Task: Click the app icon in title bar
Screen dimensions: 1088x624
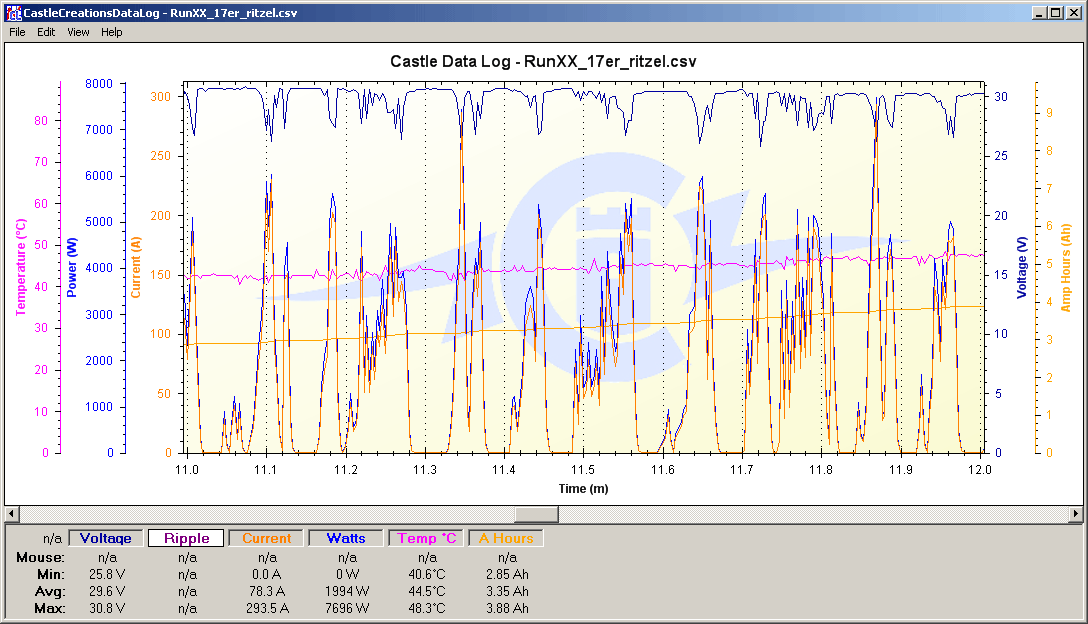Action: [x=13, y=12]
